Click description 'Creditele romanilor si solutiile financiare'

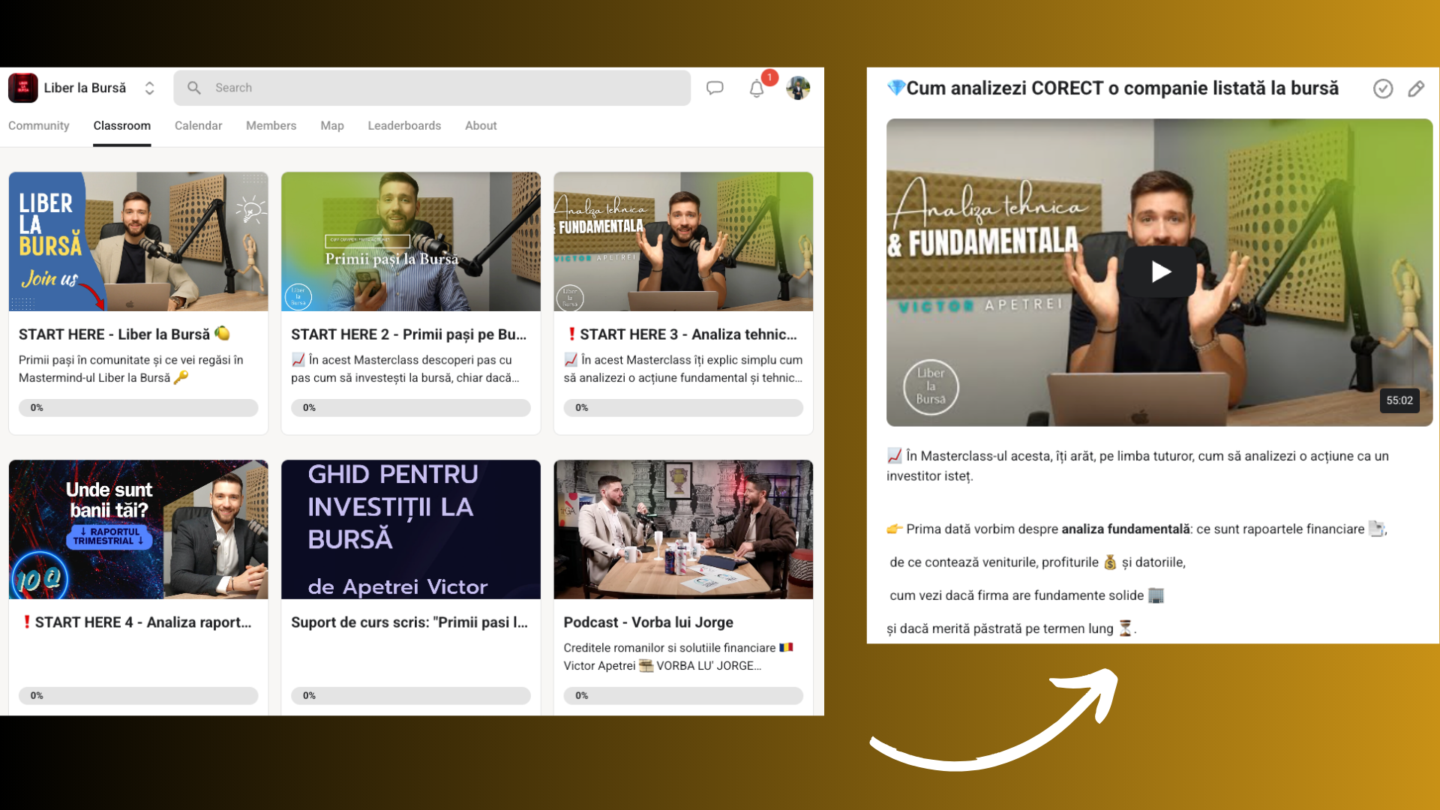coord(678,657)
